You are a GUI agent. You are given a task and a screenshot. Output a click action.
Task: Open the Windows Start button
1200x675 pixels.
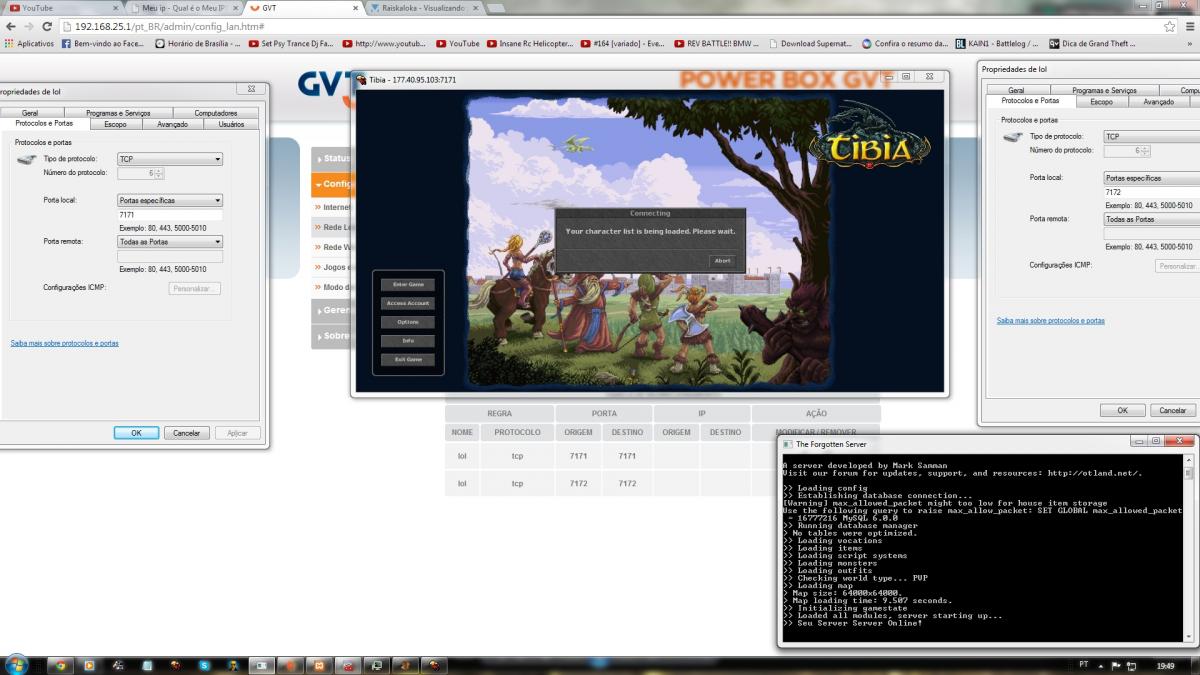16,665
